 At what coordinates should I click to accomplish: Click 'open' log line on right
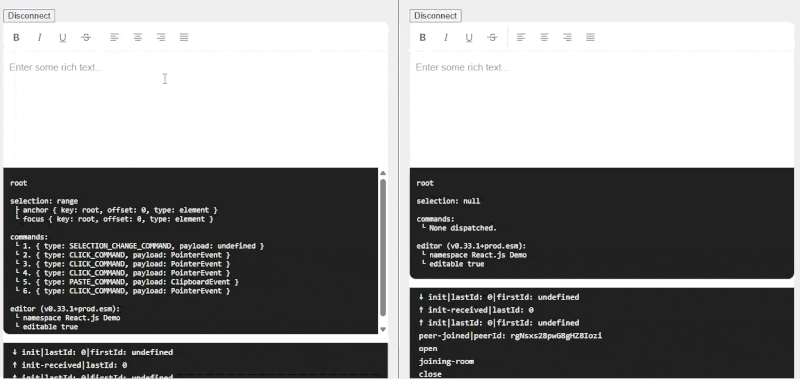[x=428, y=349]
